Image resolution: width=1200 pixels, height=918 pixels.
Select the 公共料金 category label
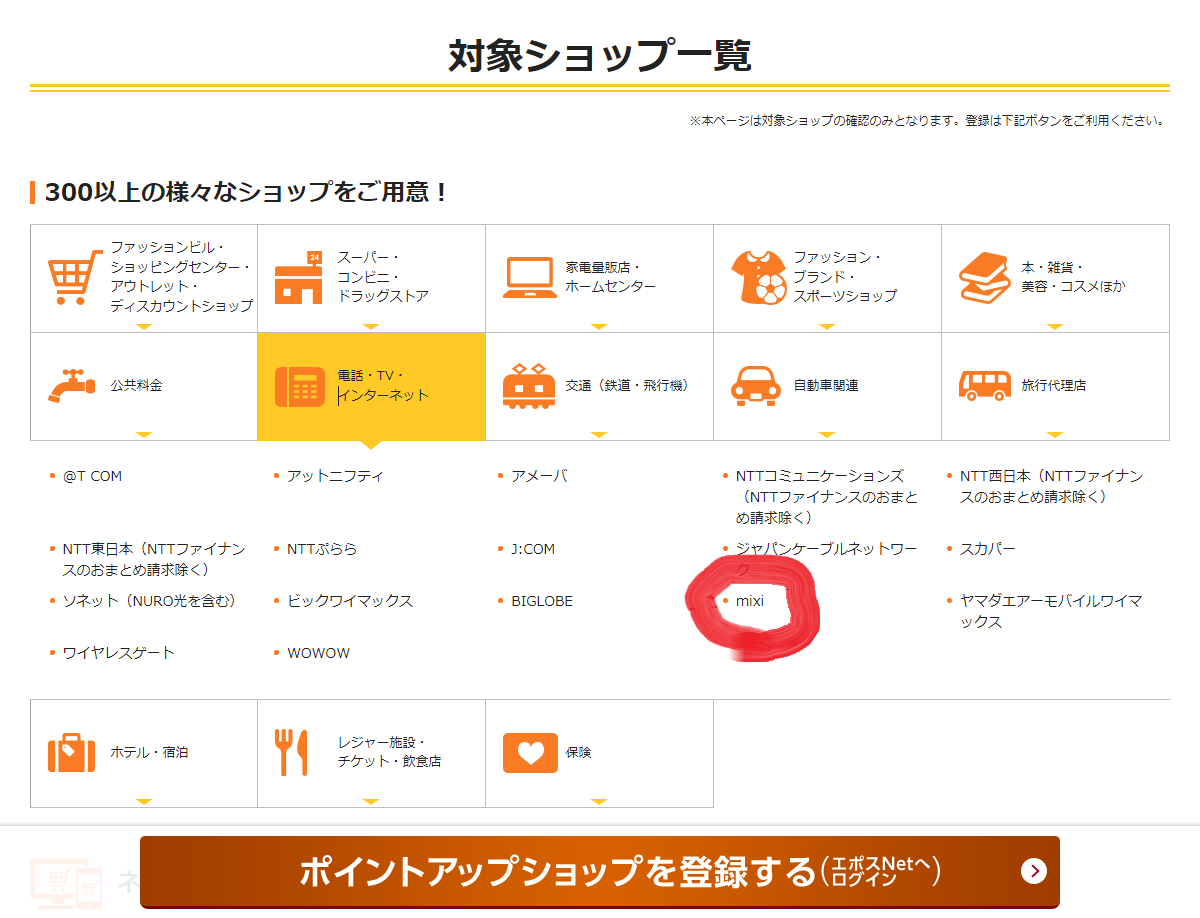(x=136, y=385)
